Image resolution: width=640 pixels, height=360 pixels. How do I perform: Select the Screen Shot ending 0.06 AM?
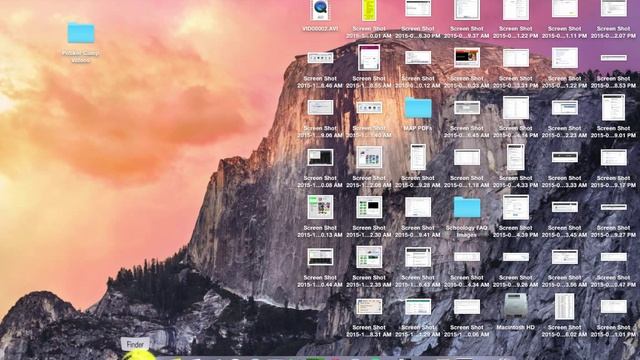point(467,307)
